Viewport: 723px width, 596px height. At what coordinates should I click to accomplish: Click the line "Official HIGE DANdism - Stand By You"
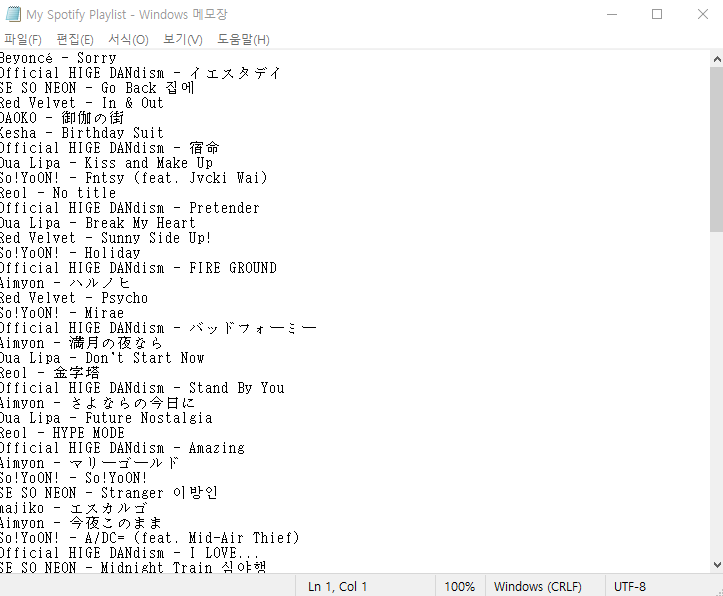point(142,388)
